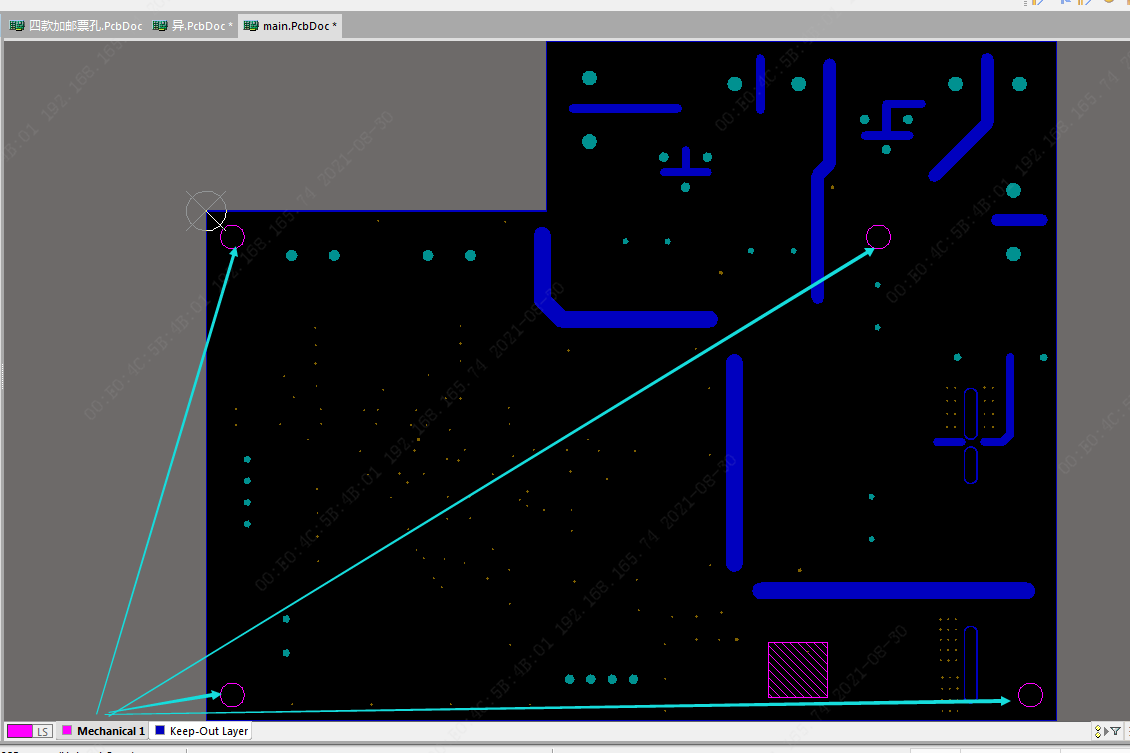Click the PCB icon on main.PcbDoc tab
Screen dimensions: 1130x753
251,26
